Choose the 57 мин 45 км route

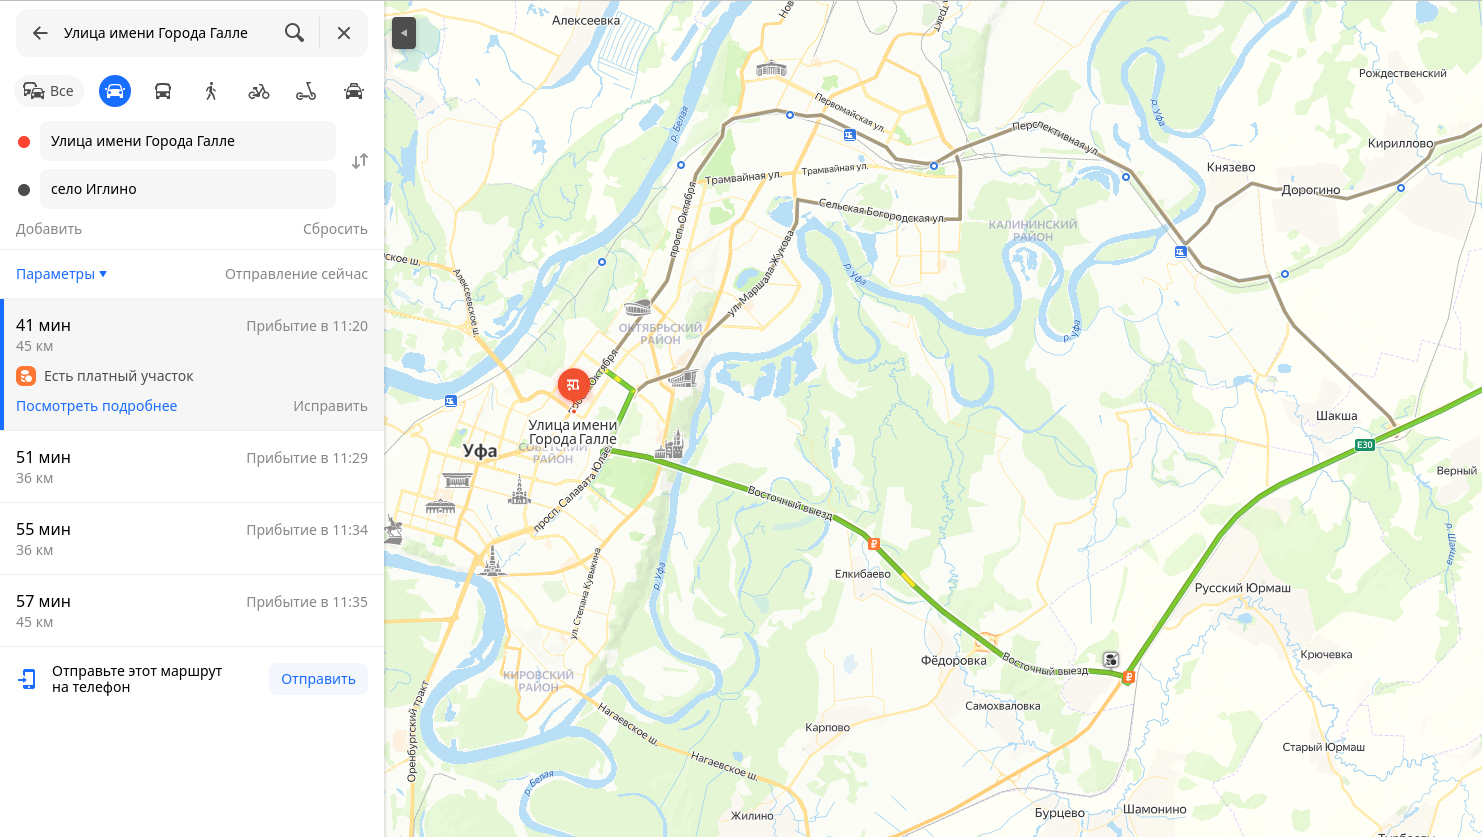tap(192, 611)
